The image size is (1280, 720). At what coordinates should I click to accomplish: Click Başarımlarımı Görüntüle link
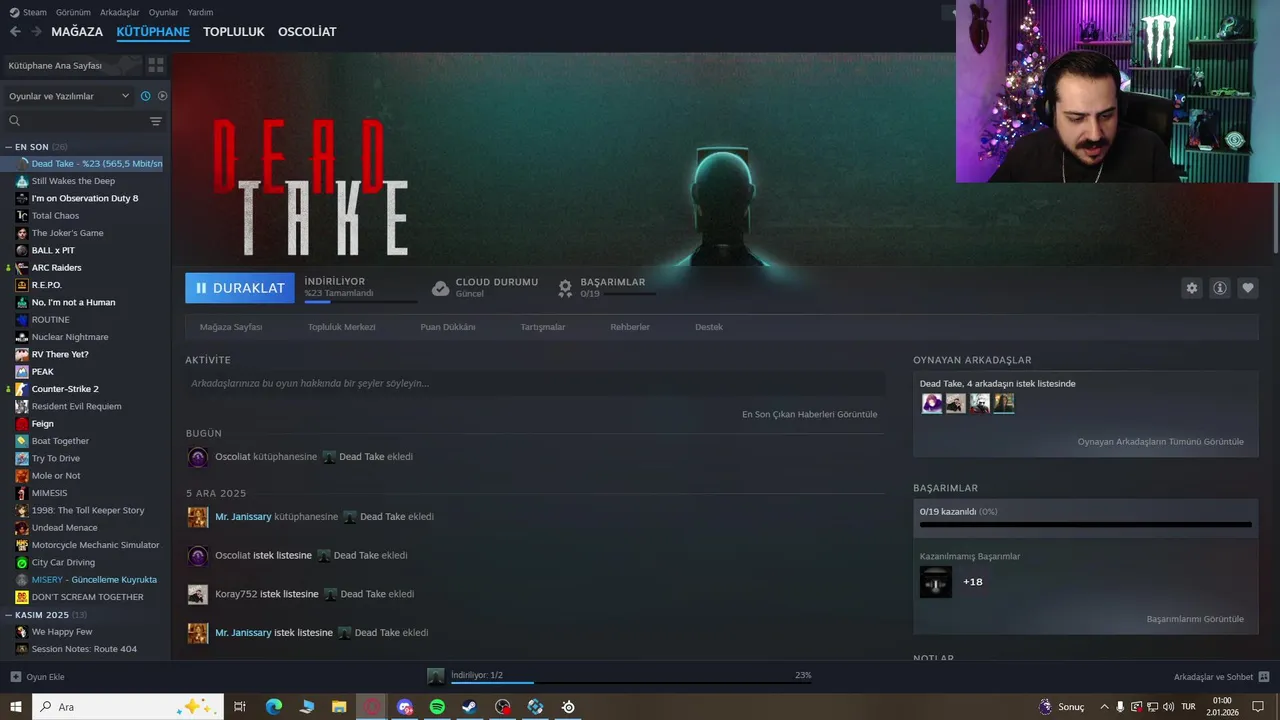pos(1195,619)
